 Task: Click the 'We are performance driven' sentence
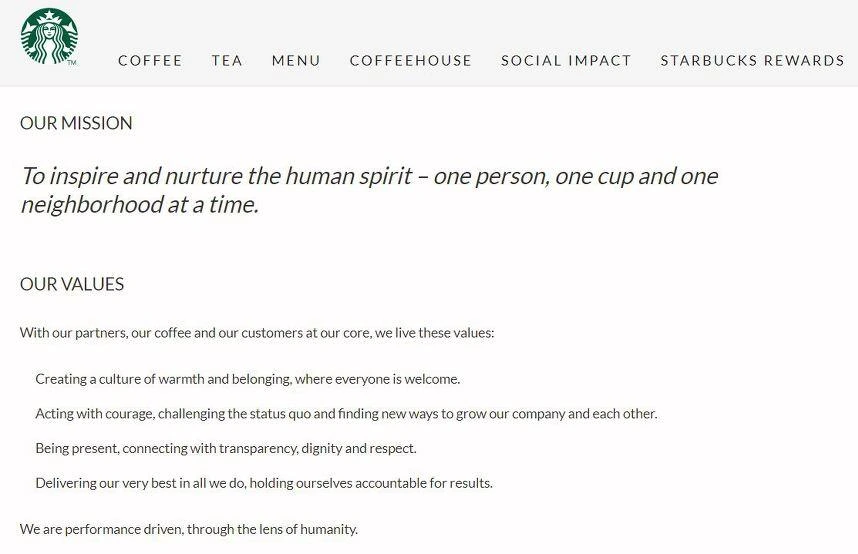[x=189, y=529]
